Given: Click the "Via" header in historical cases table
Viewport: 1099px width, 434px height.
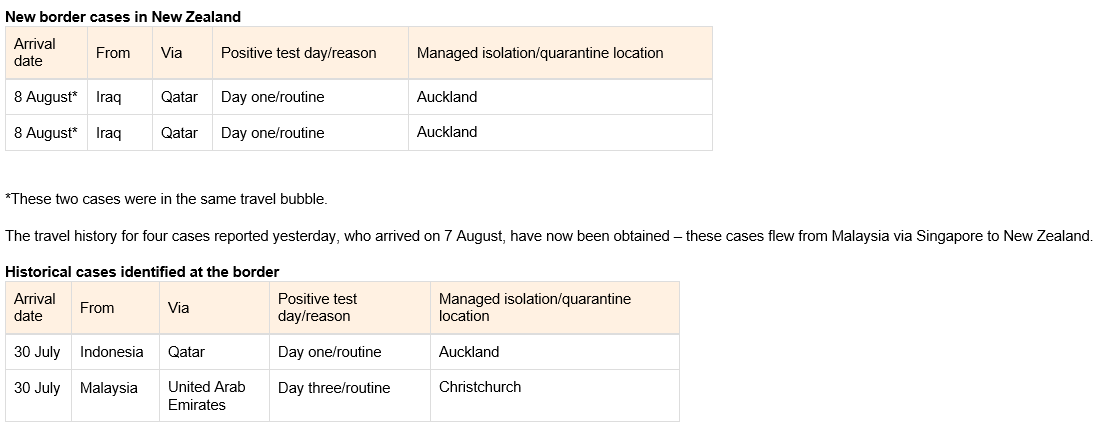Looking at the screenshot, I should point(179,308).
